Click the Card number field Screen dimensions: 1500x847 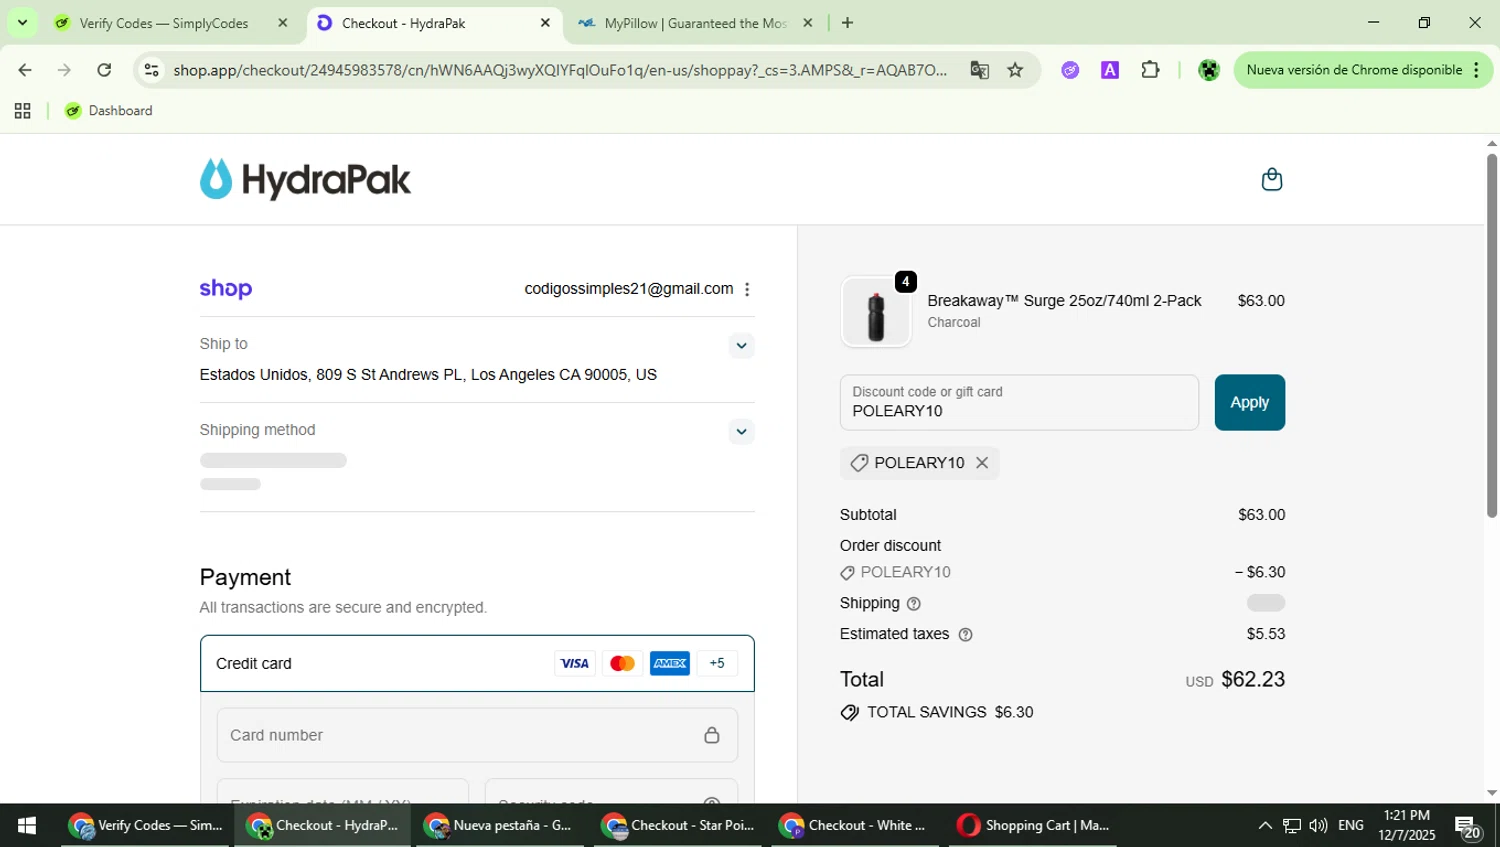pyautogui.click(x=477, y=735)
